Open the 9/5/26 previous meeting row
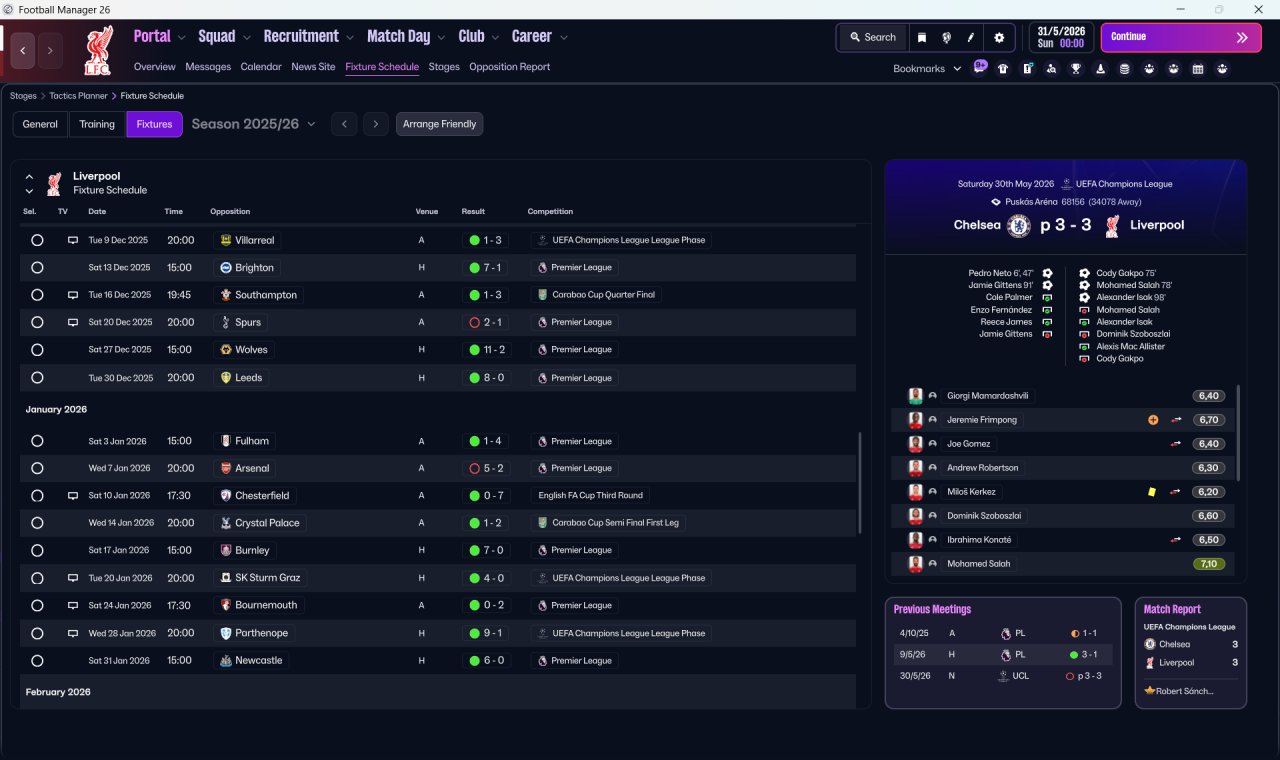This screenshot has height=760, width=1280. pos(1003,655)
